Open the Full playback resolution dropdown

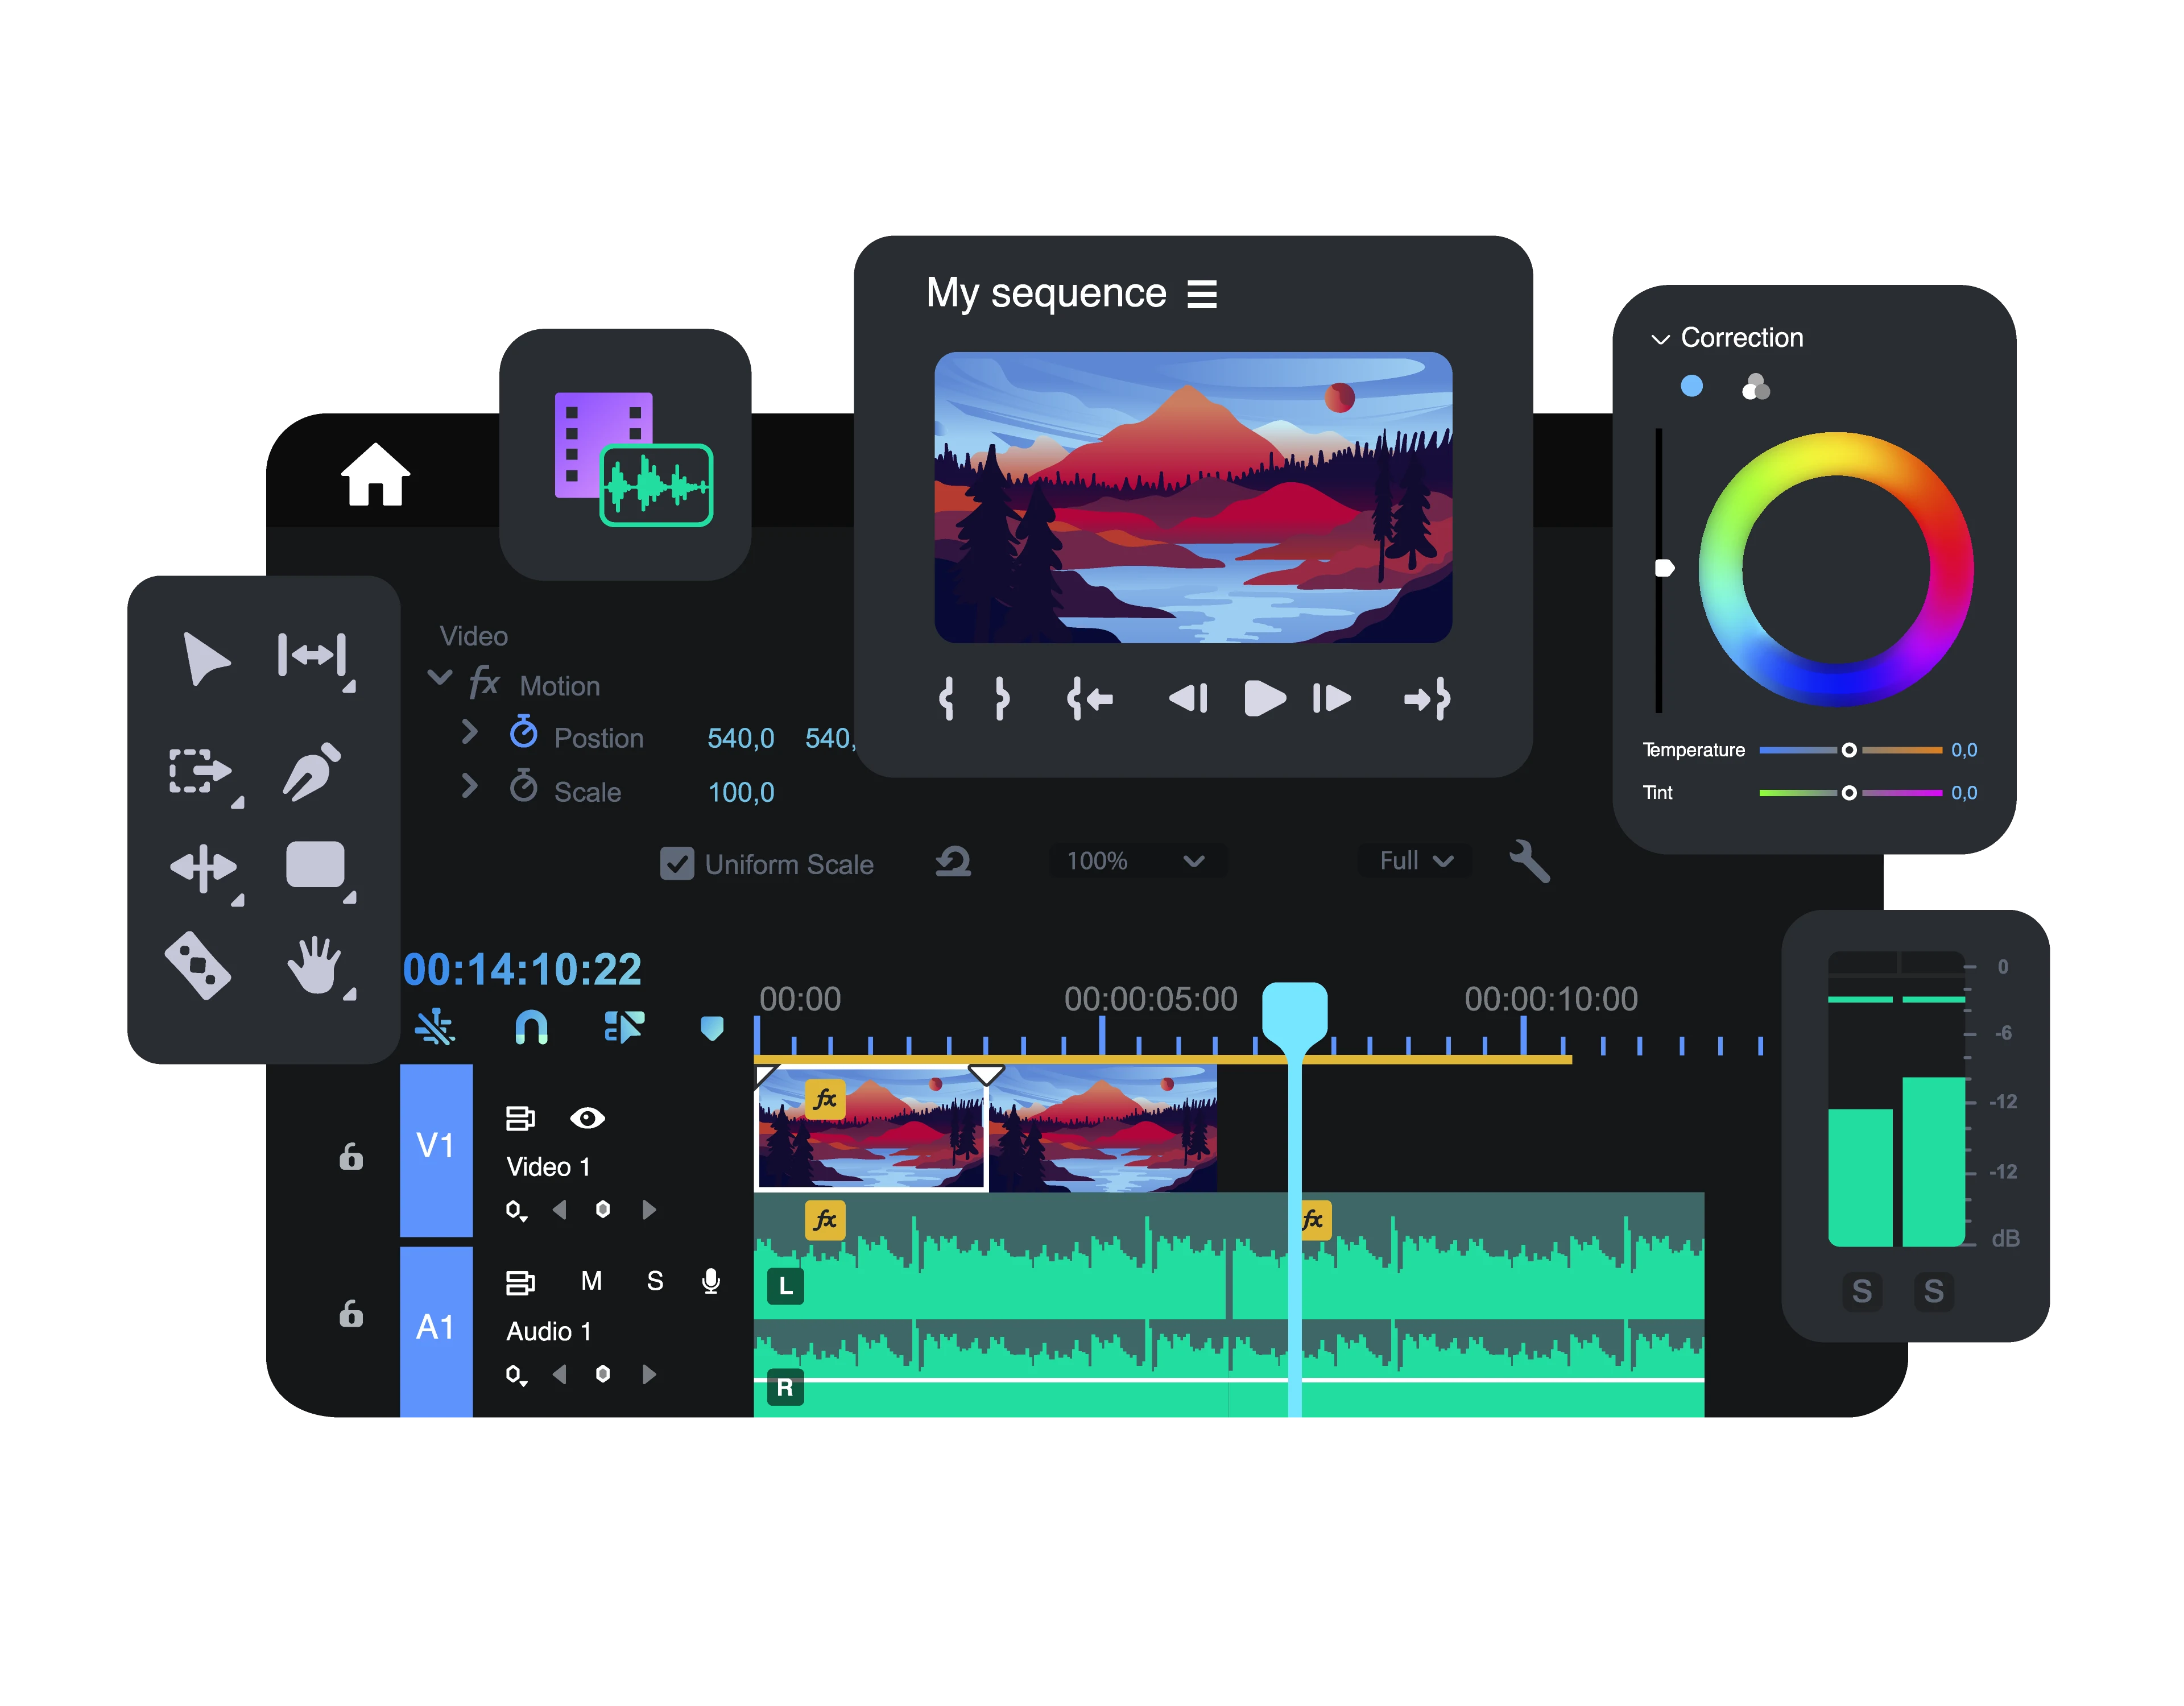(1414, 861)
